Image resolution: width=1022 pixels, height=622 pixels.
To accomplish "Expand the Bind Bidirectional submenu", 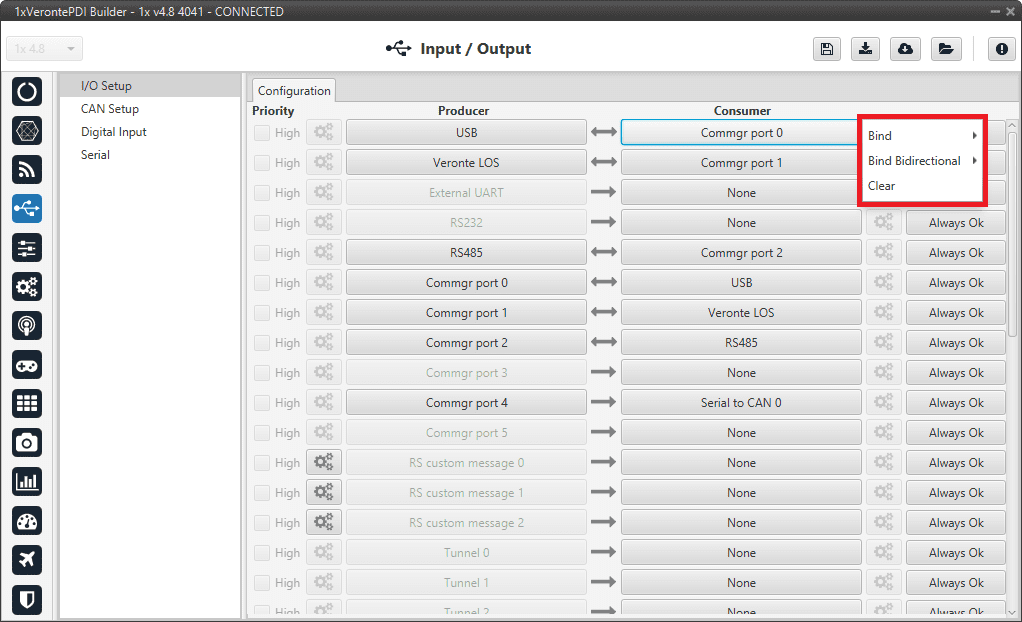I will pos(921,161).
